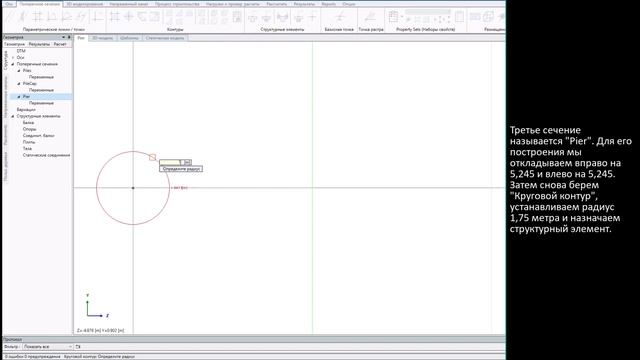The width and height of the screenshot is (640, 360).
Task: Open the Результаты ribbon tab
Action: click(x=304, y=4)
